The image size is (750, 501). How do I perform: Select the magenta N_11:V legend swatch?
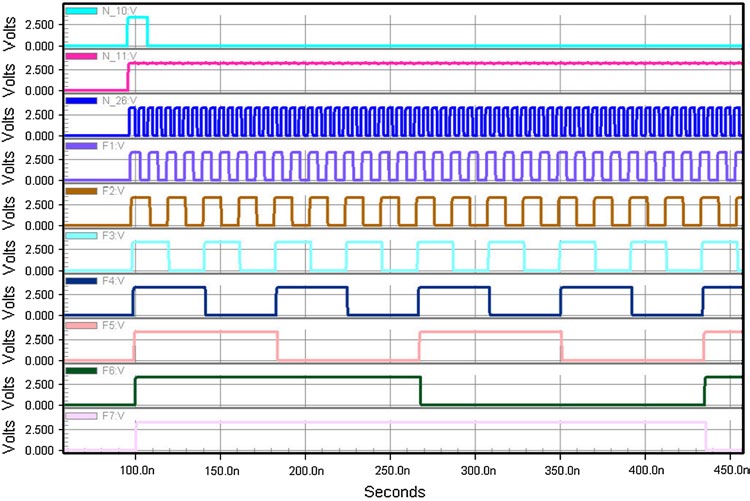[81, 56]
